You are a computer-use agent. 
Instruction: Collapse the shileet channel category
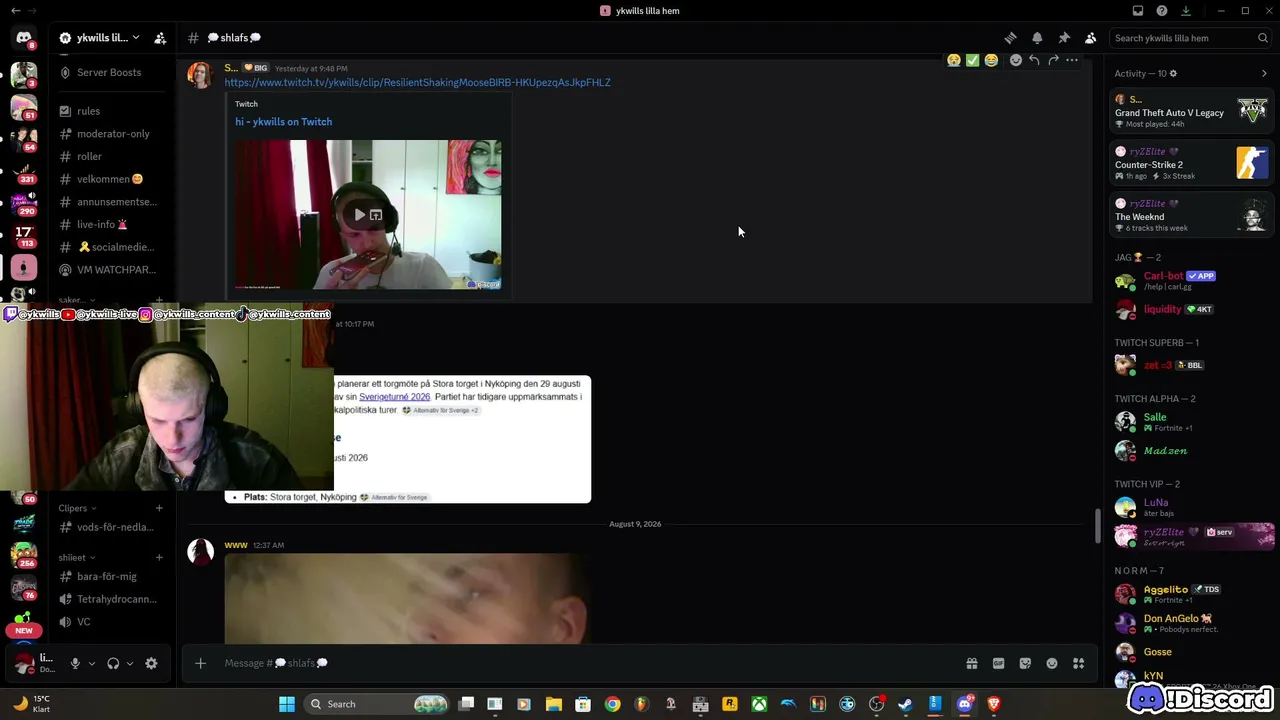click(76, 557)
